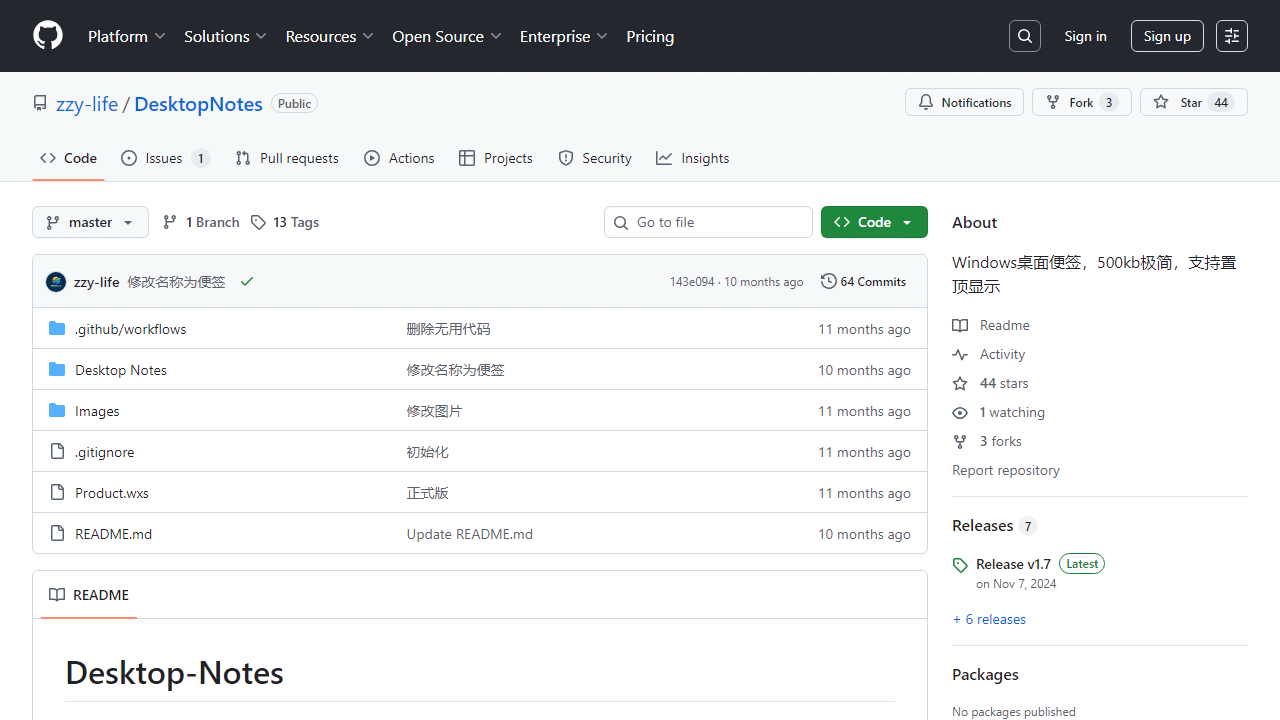This screenshot has width=1280, height=720.
Task: Select the Code repository tab
Action: (68, 158)
